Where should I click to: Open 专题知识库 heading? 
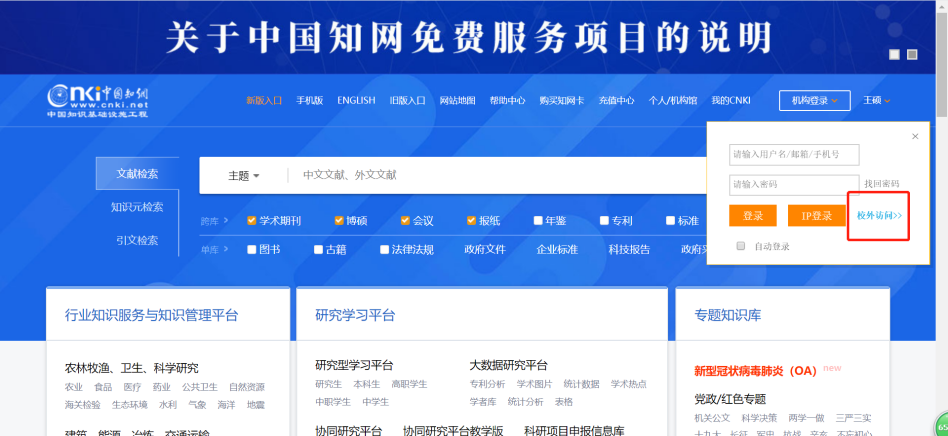tap(728, 315)
